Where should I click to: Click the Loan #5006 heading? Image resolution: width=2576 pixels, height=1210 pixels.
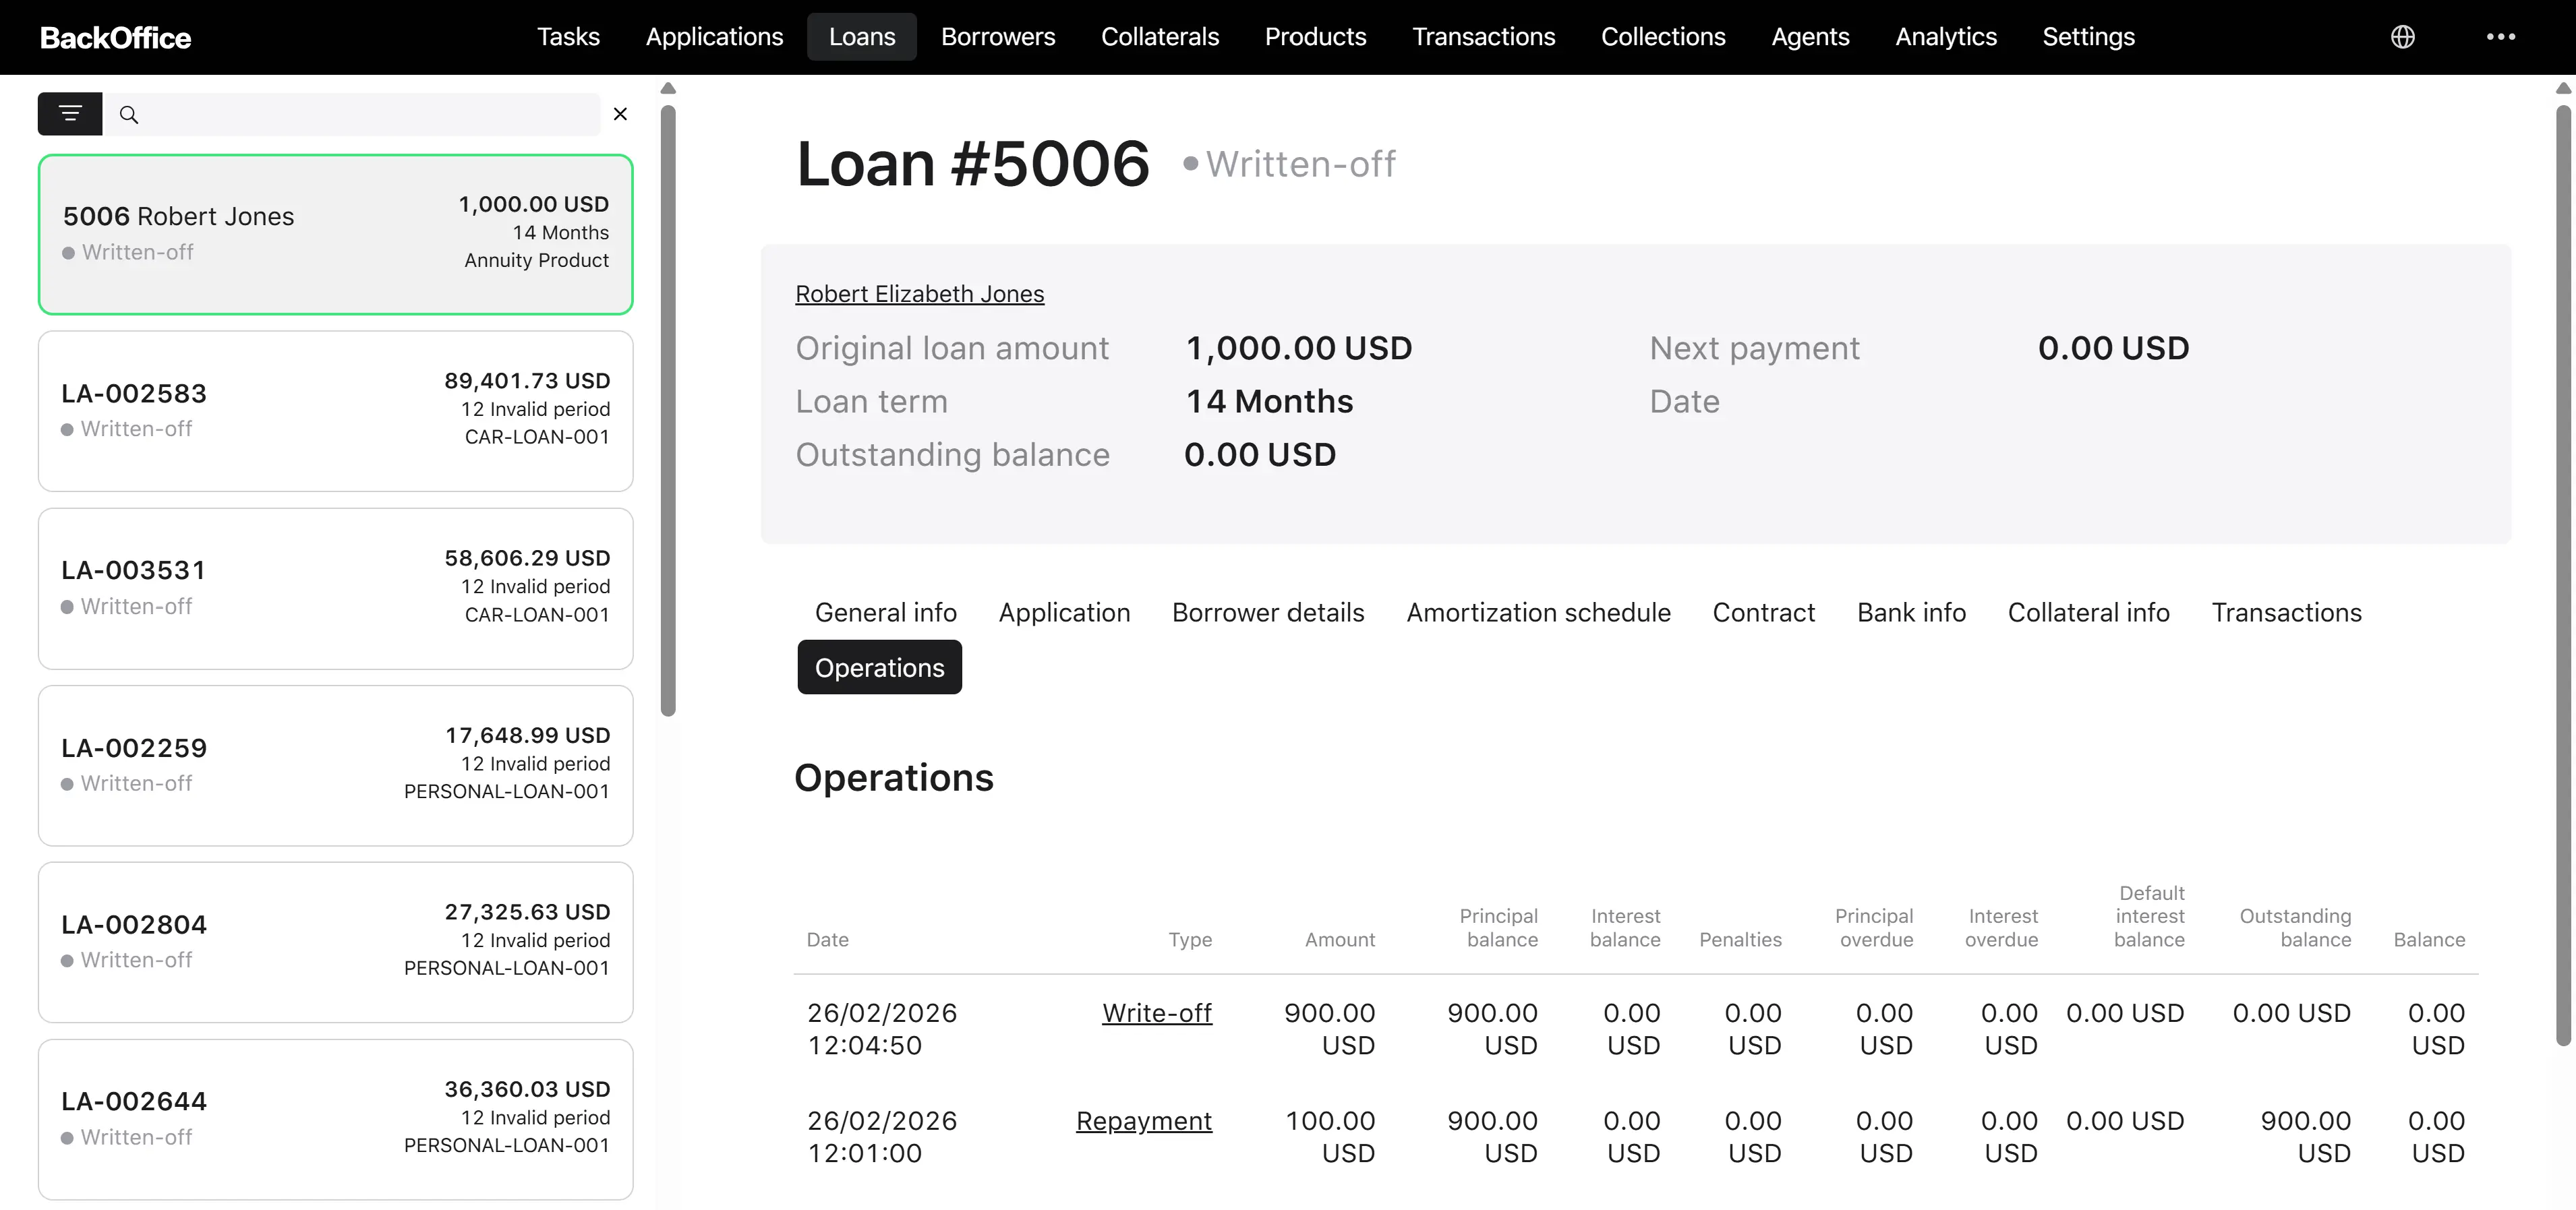pyautogui.click(x=972, y=163)
